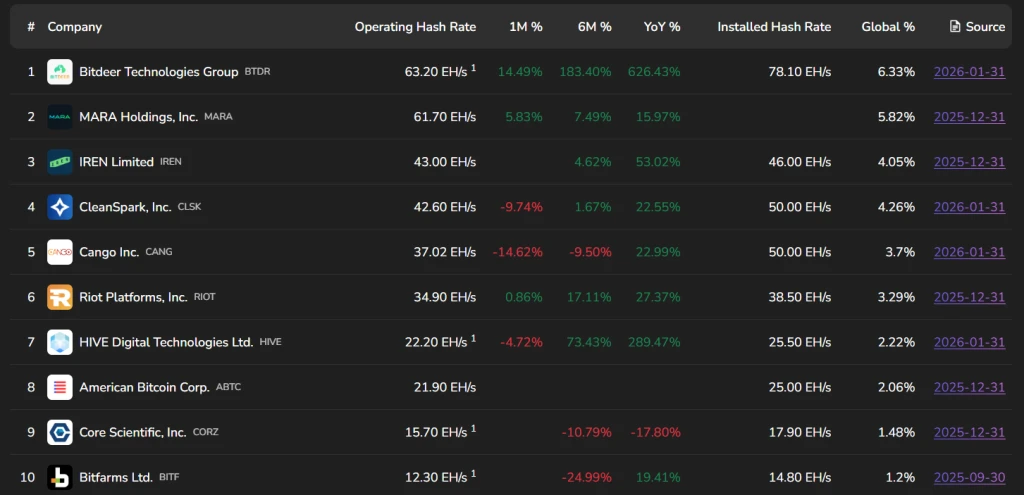Open Bitdeer source link dated 2026-01-31

point(969,72)
